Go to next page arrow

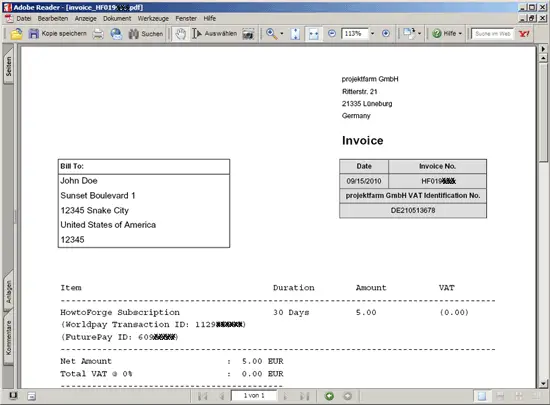[x=286, y=396]
